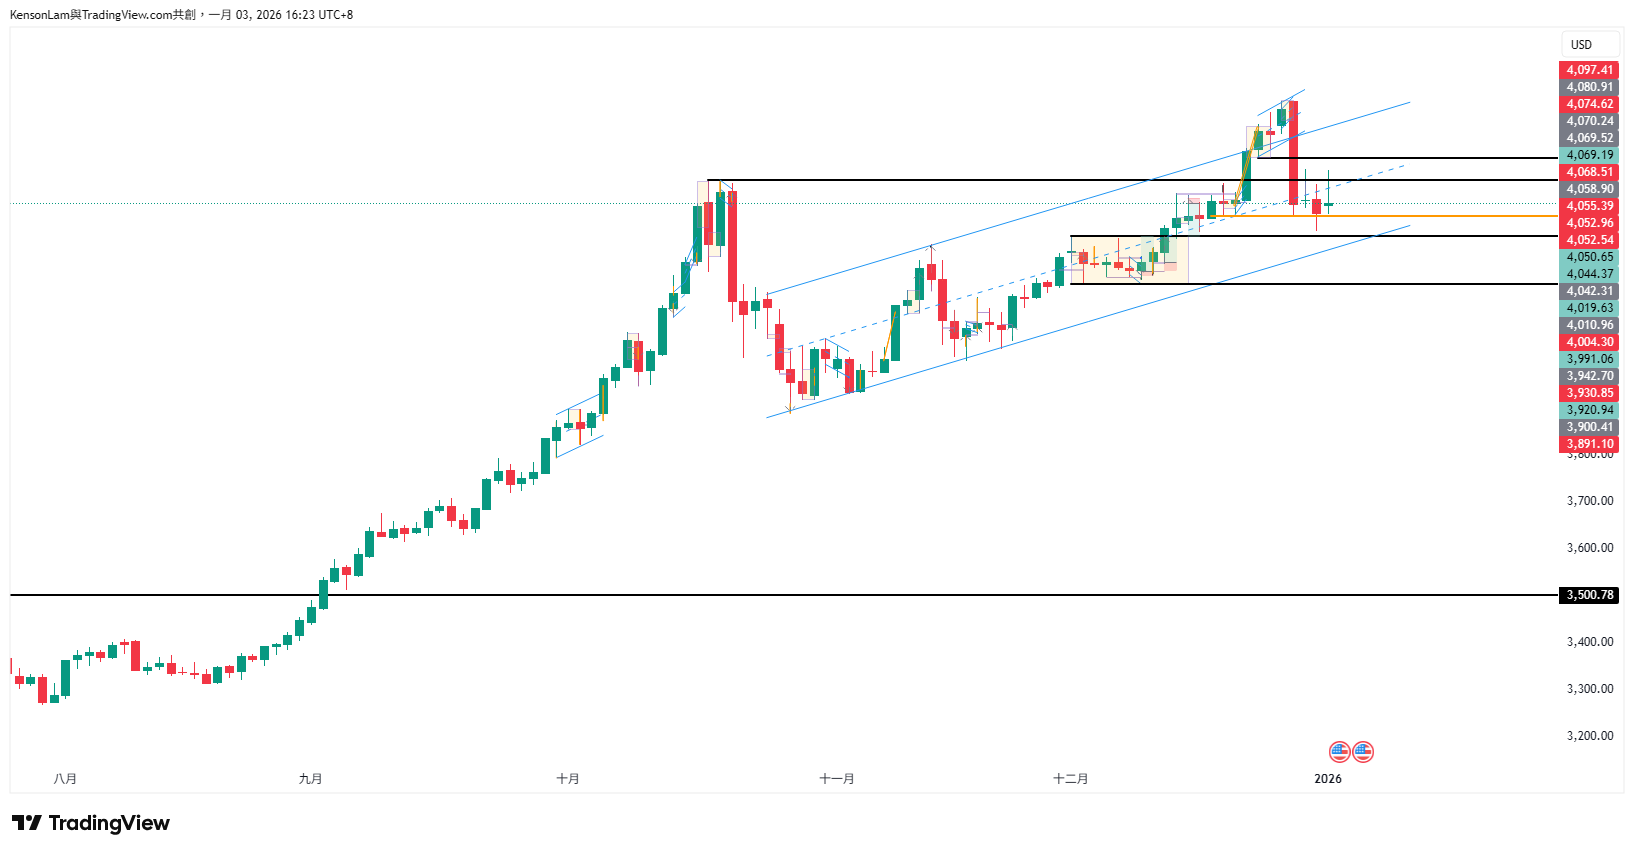1634x853 pixels.
Task: Select the 4,097.41 red price label
Action: click(x=1589, y=70)
